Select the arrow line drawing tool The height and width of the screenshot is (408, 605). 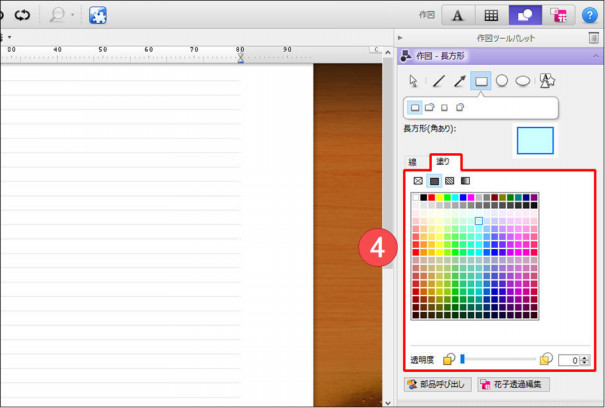coord(460,81)
